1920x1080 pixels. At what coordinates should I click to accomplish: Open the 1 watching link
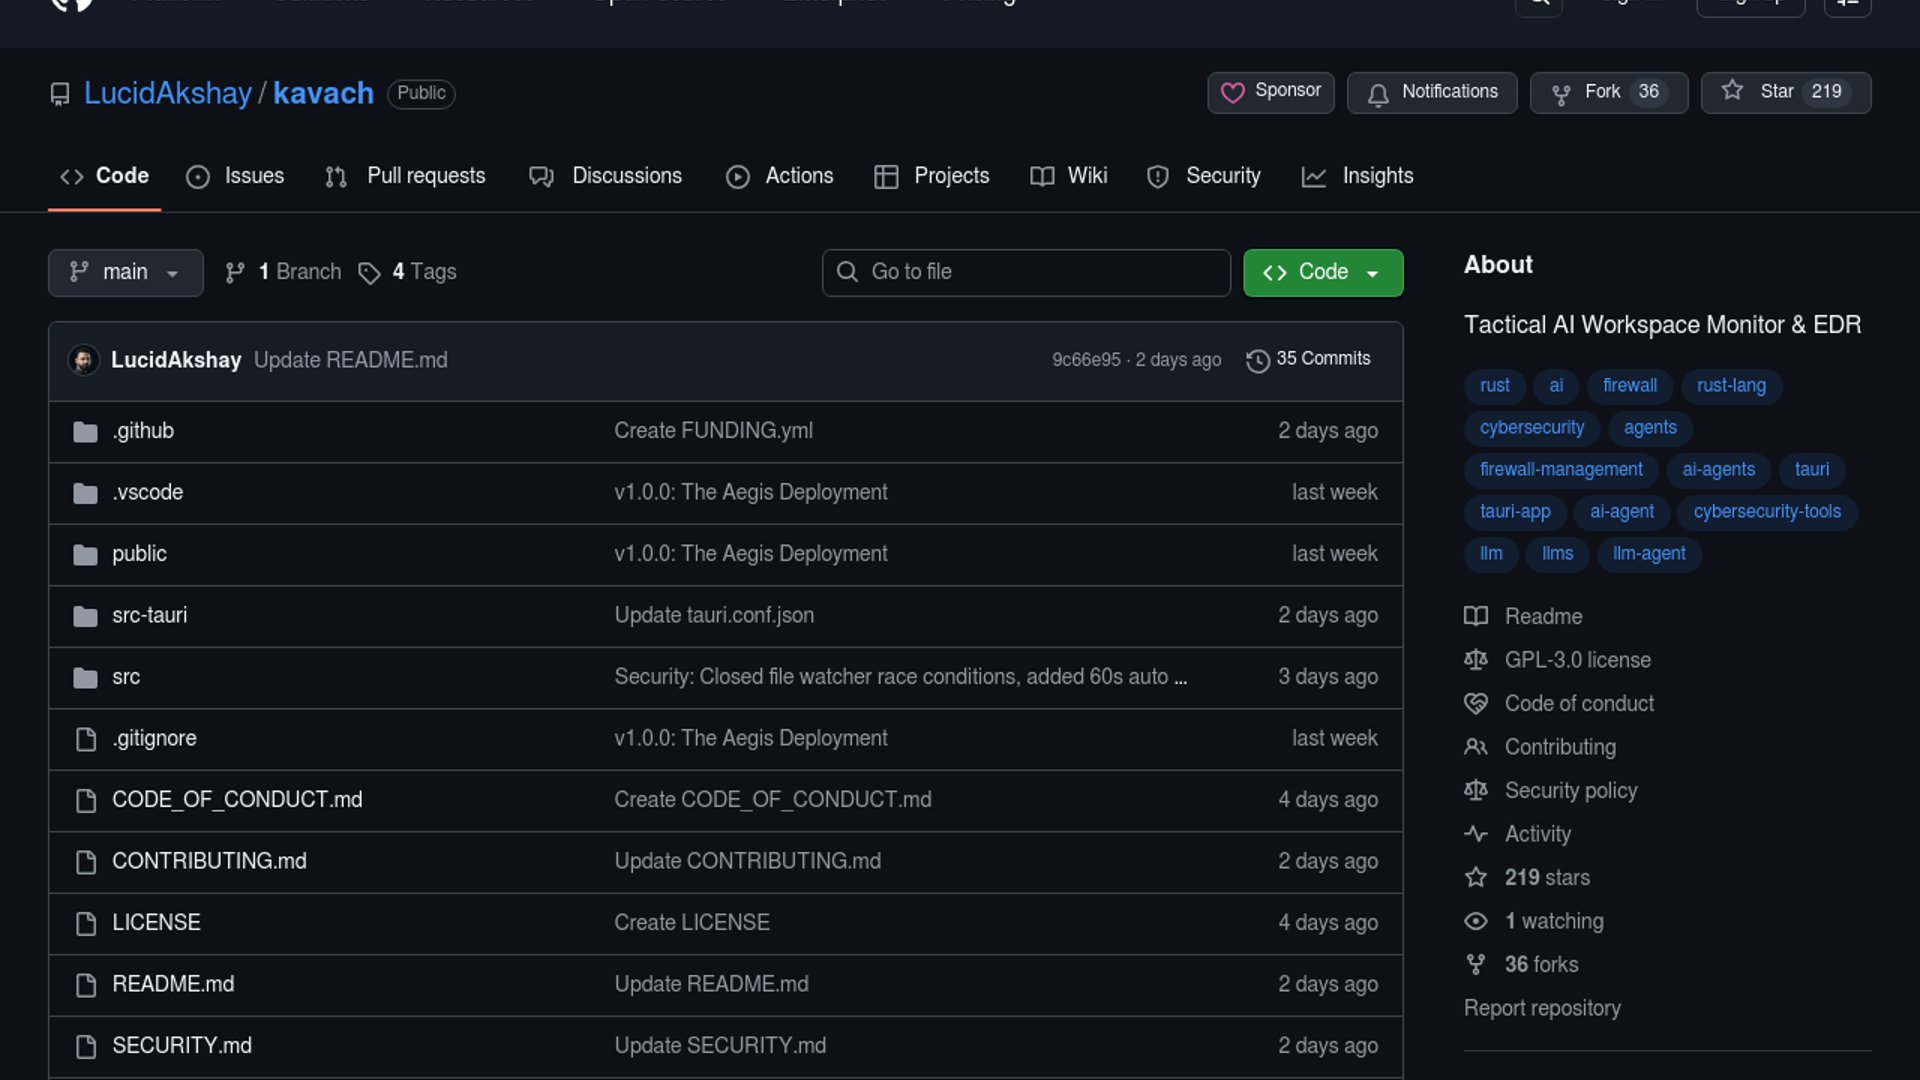tap(1553, 921)
